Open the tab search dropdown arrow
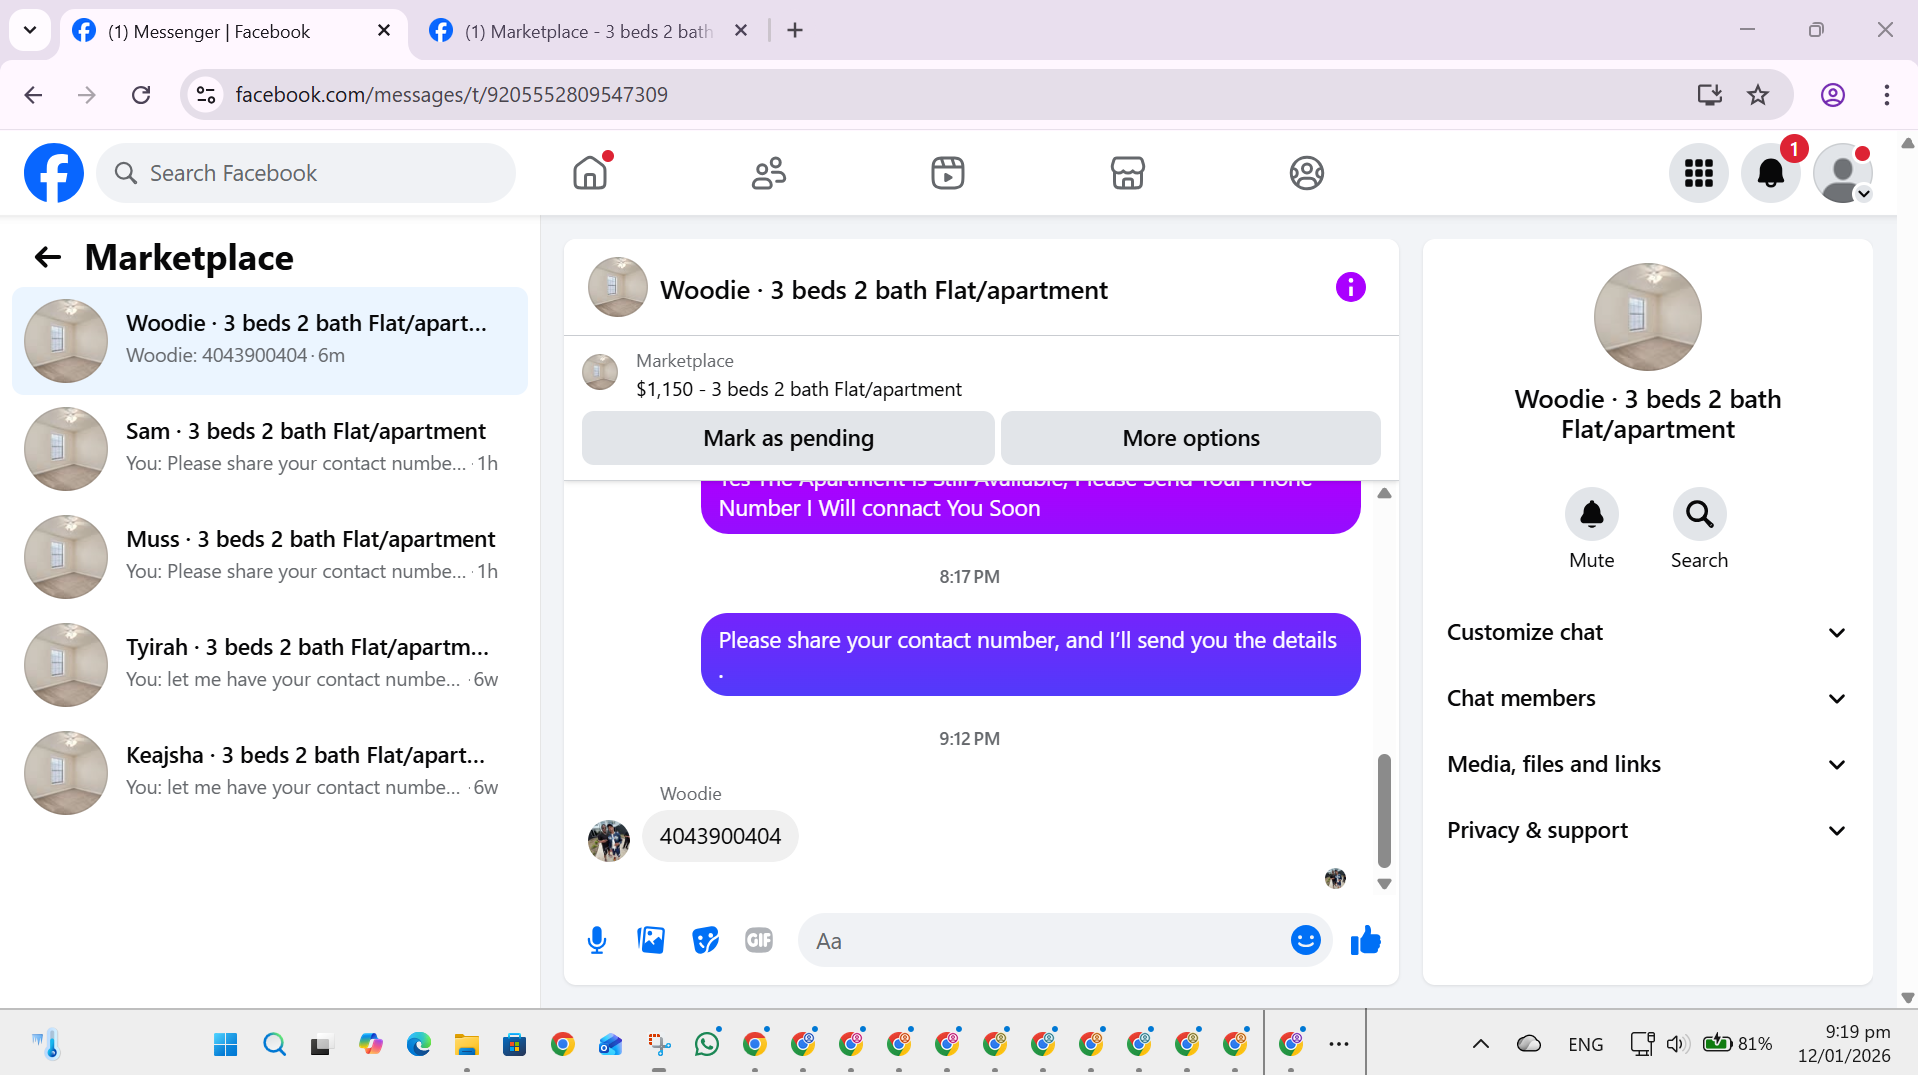 click(x=30, y=30)
